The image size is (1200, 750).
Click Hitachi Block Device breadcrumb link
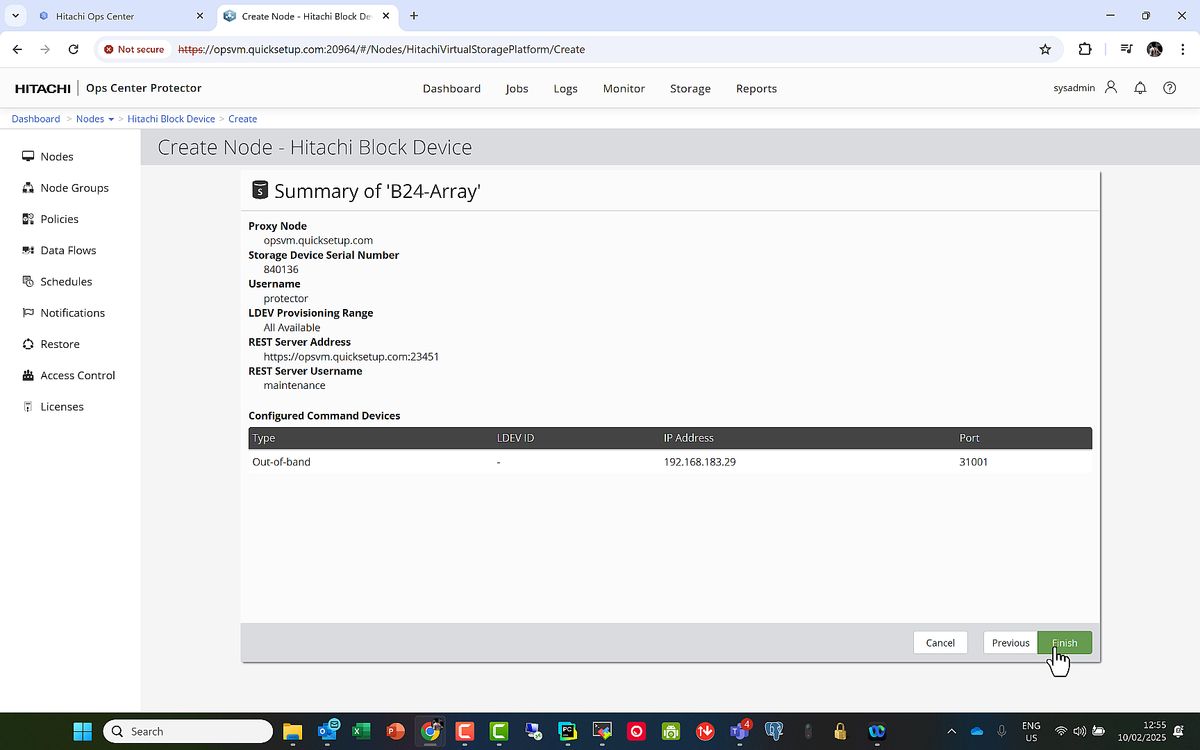tap(171, 119)
